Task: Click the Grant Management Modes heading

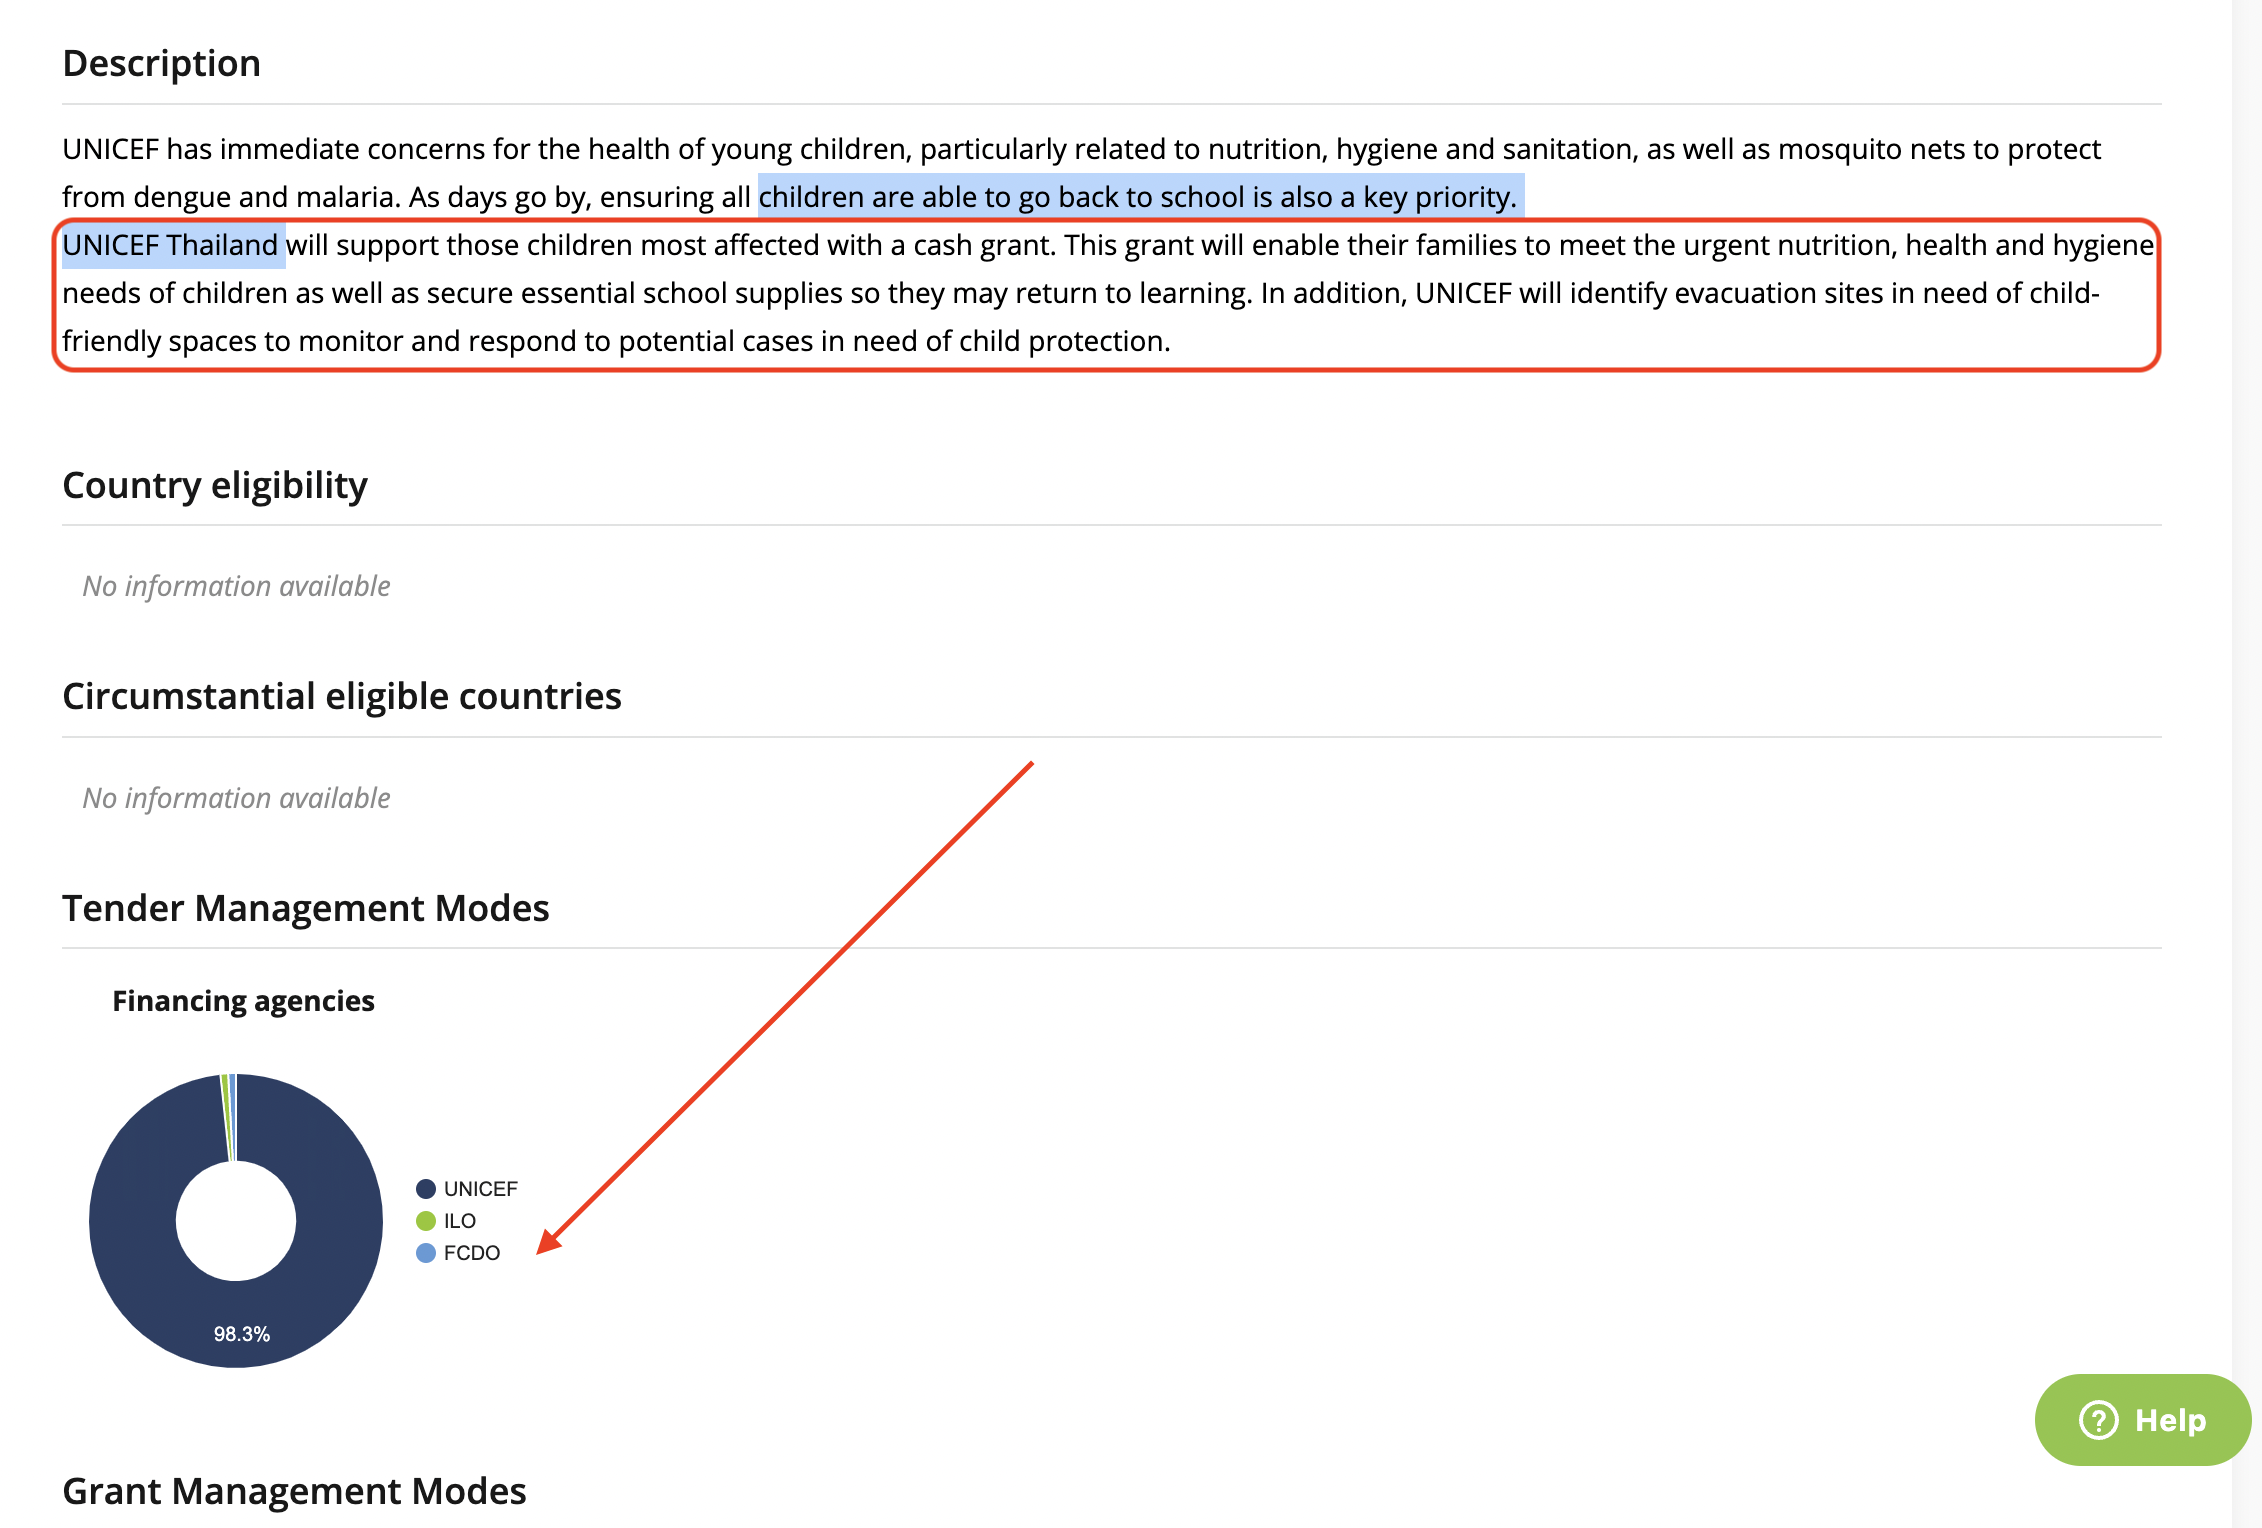Action: 294,1491
